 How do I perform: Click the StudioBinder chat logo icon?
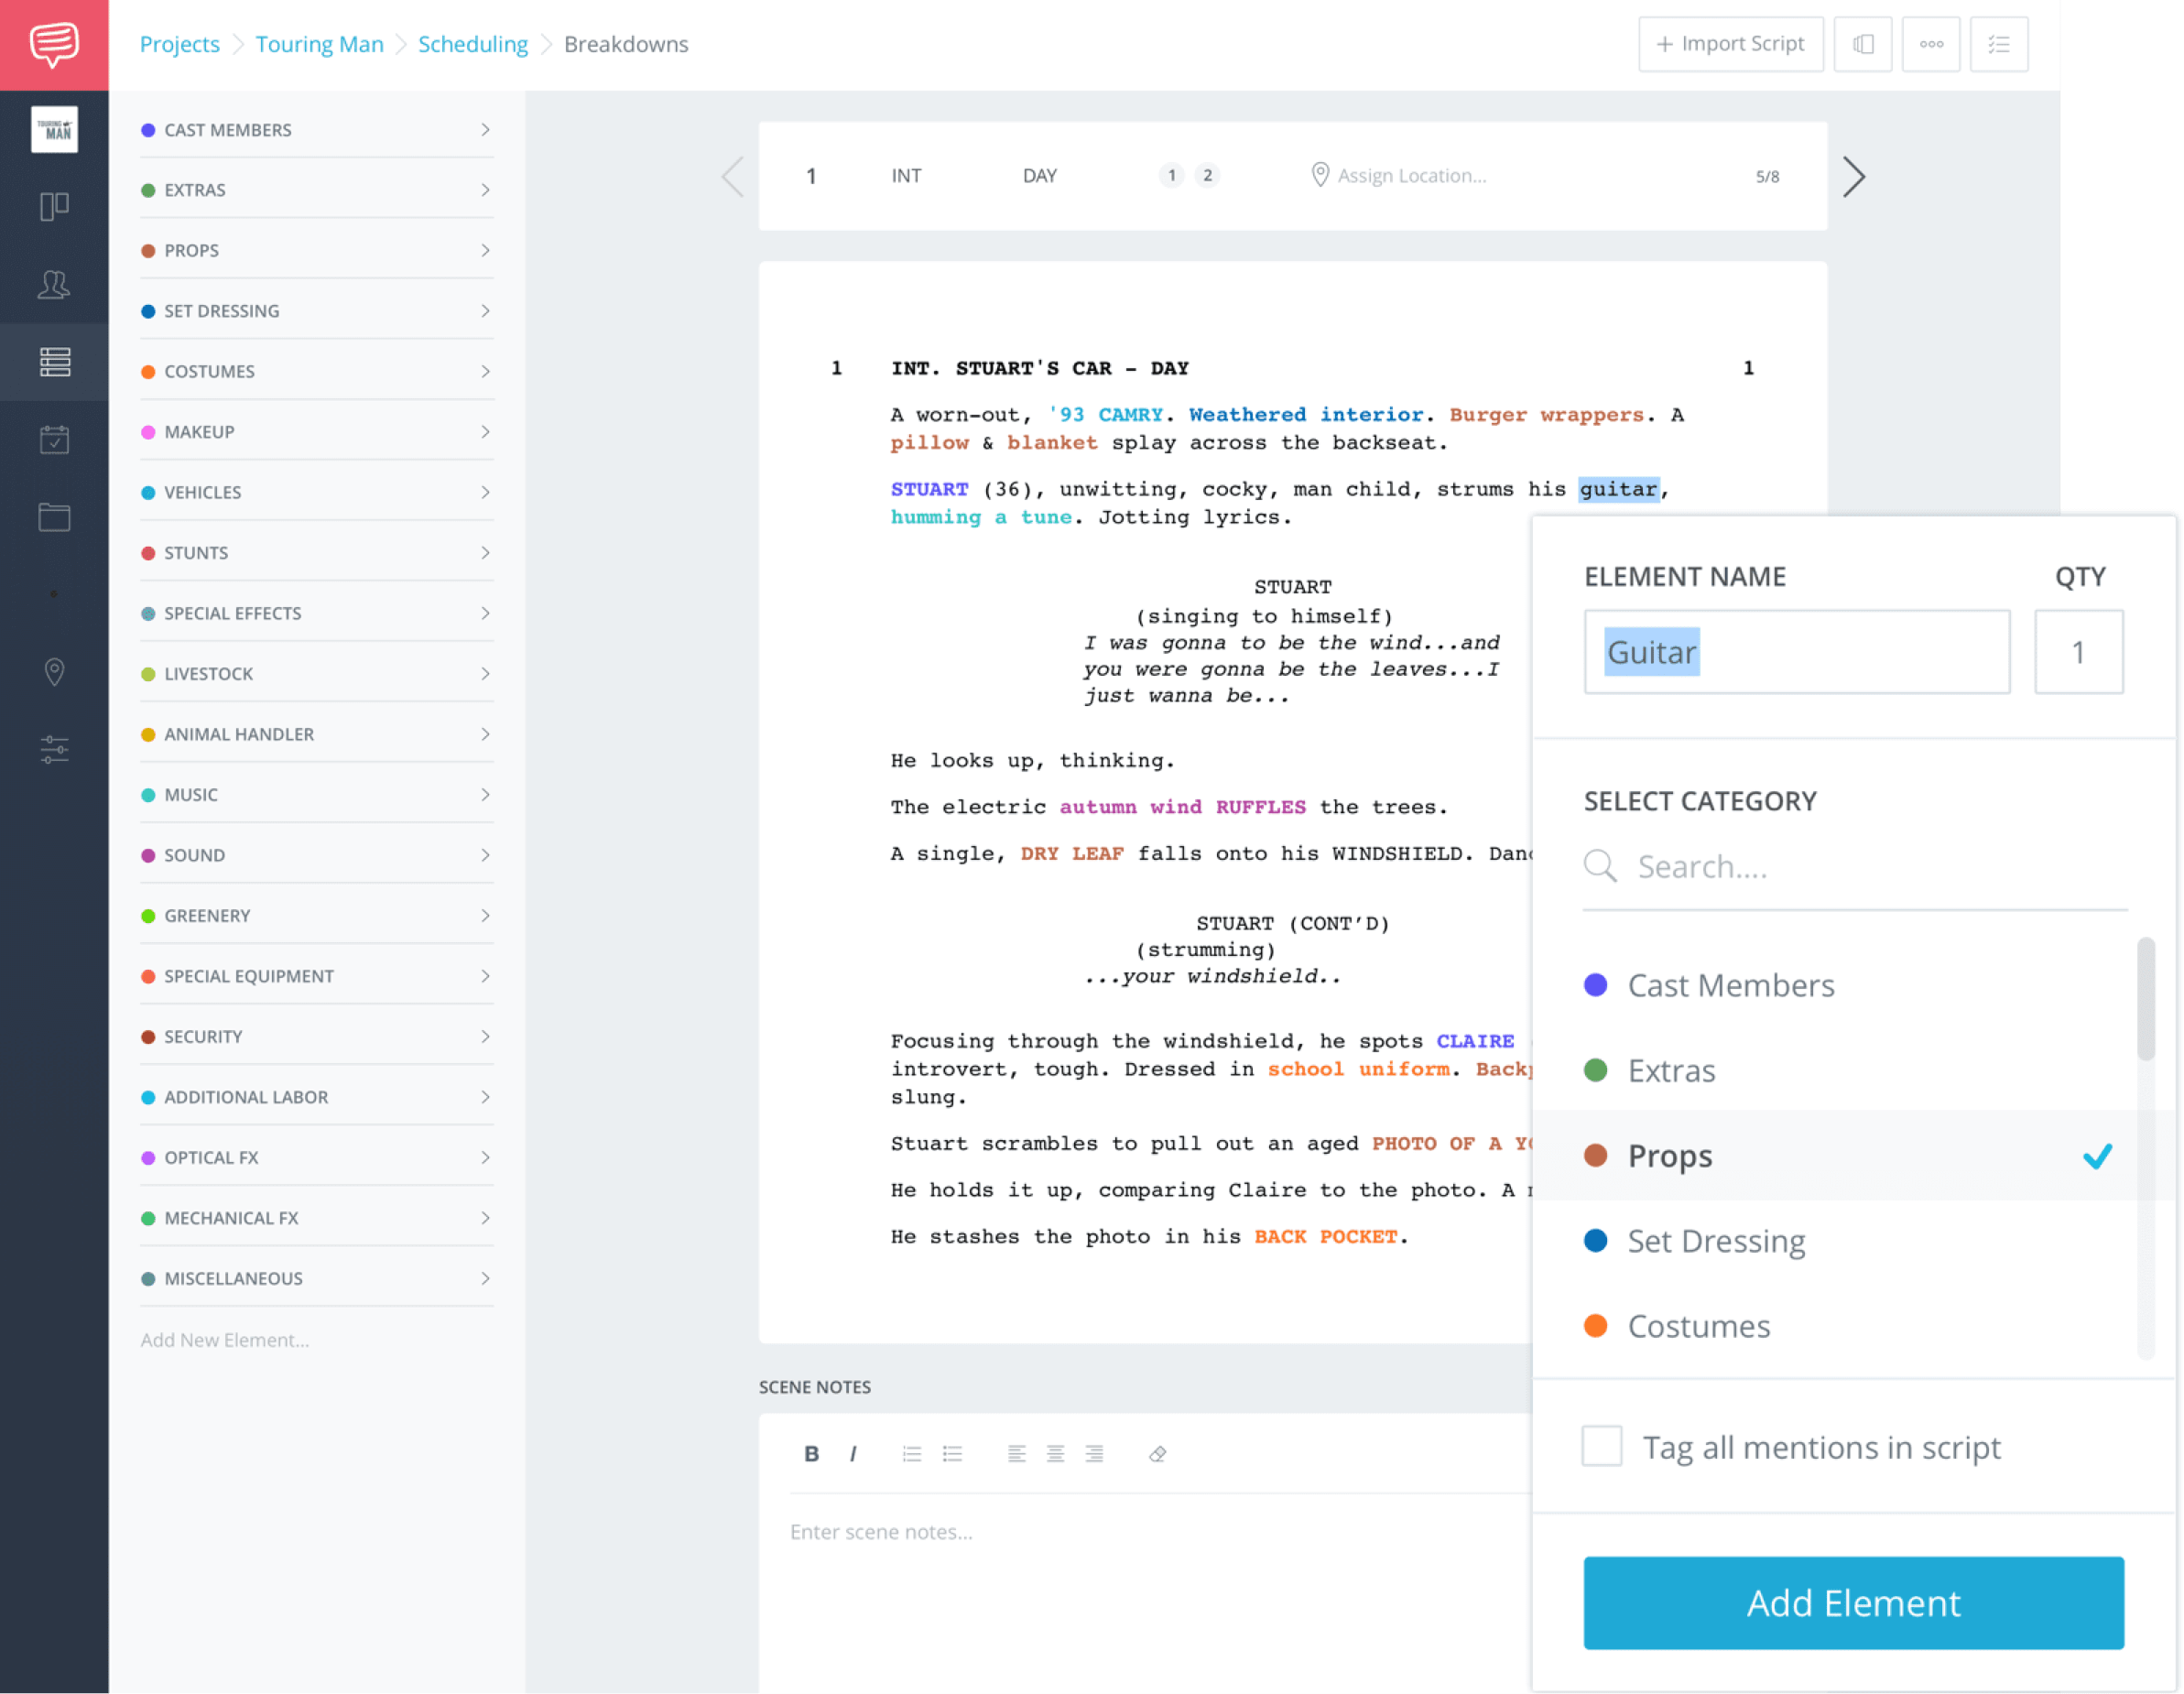tap(54, 44)
